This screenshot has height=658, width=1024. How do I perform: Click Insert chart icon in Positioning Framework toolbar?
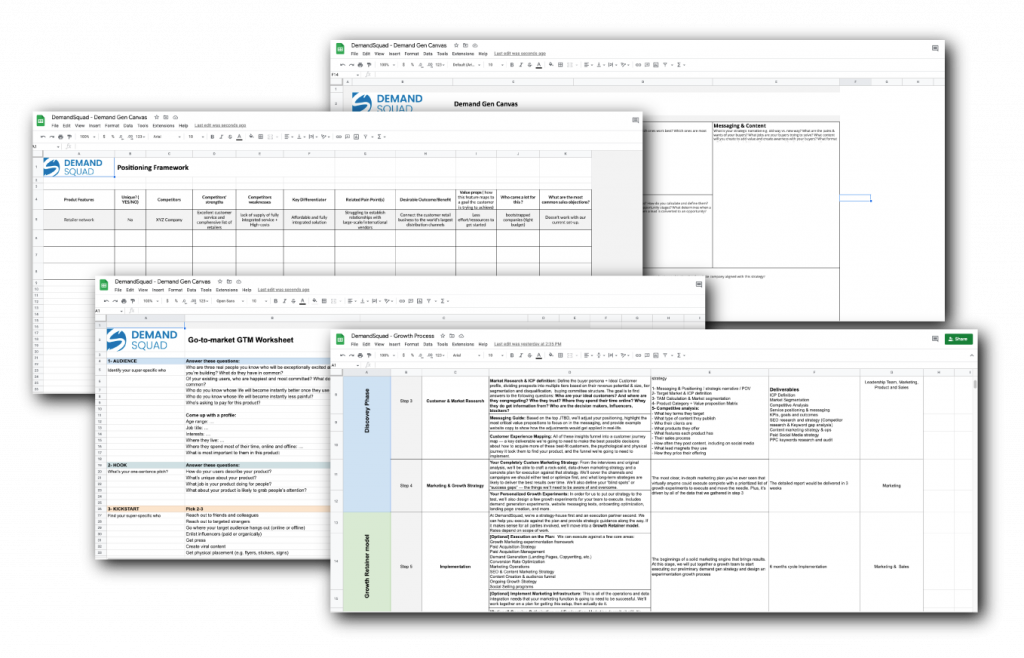point(356,136)
